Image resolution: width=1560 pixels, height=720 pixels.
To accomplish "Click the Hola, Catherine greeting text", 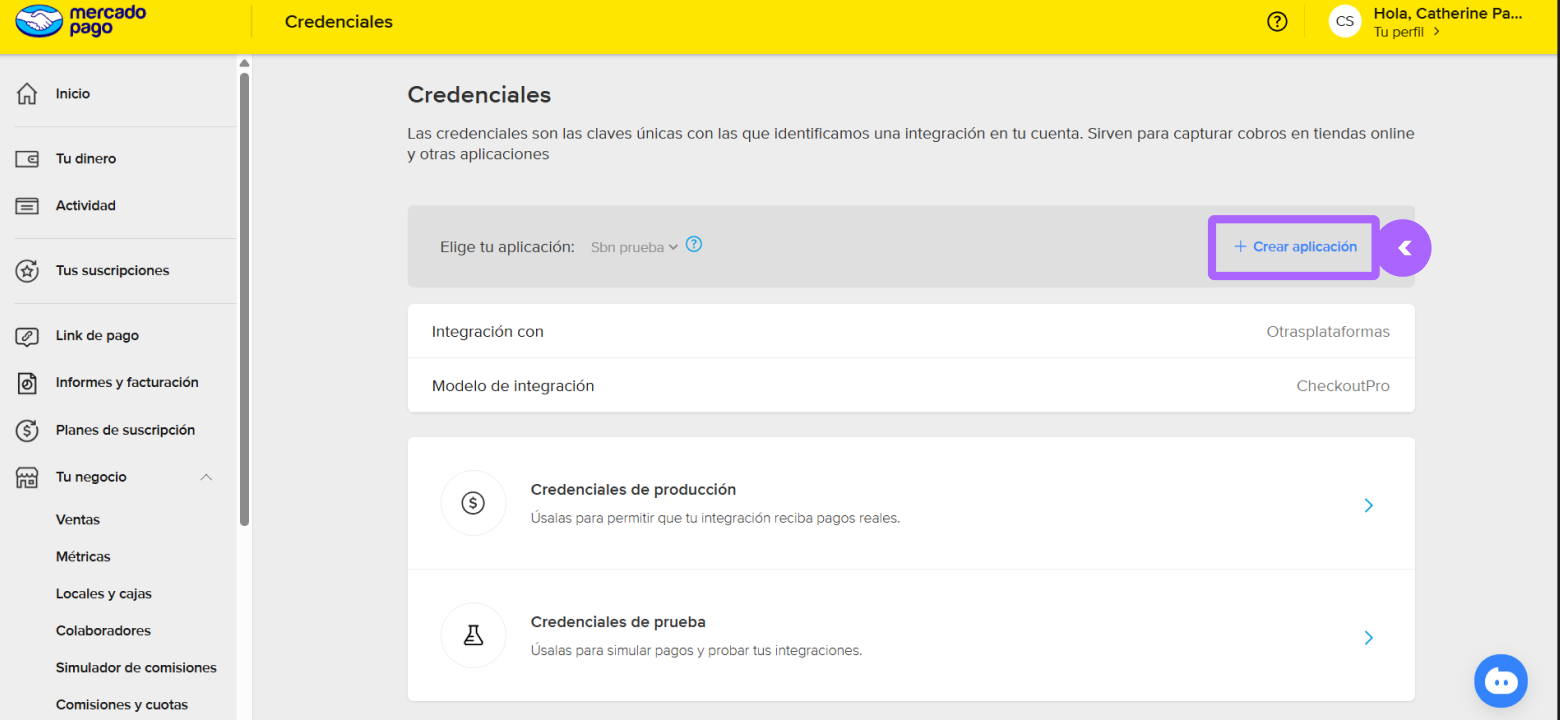I will pos(1448,14).
